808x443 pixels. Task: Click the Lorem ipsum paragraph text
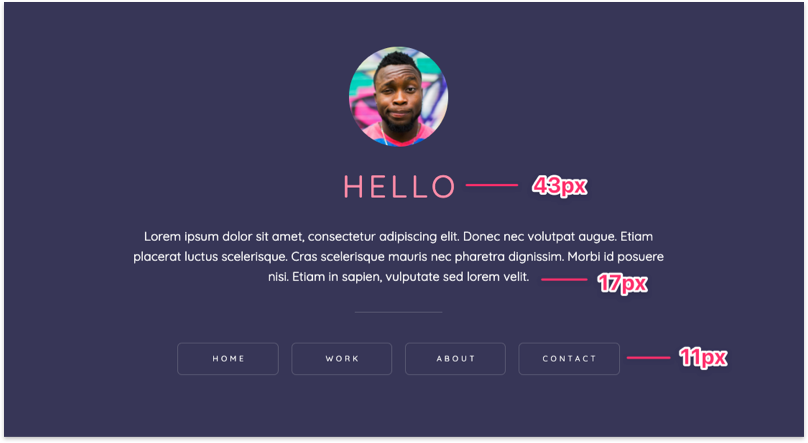point(398,257)
